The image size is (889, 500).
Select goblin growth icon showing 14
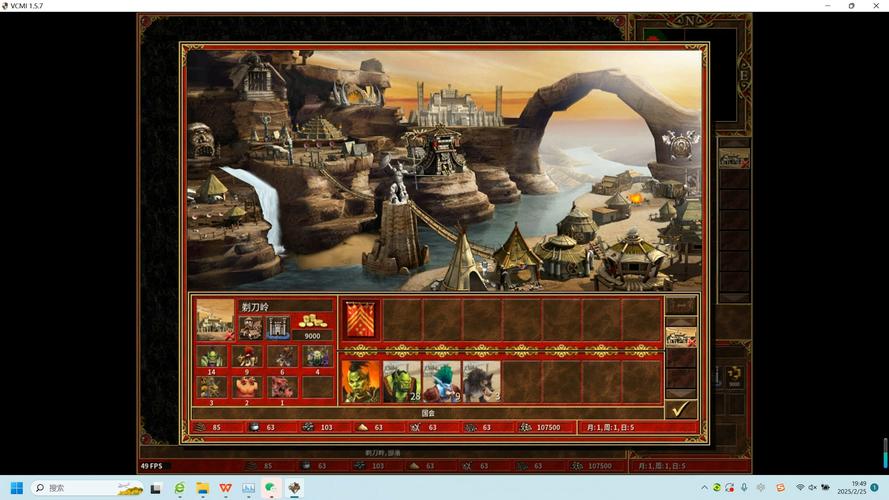point(212,357)
